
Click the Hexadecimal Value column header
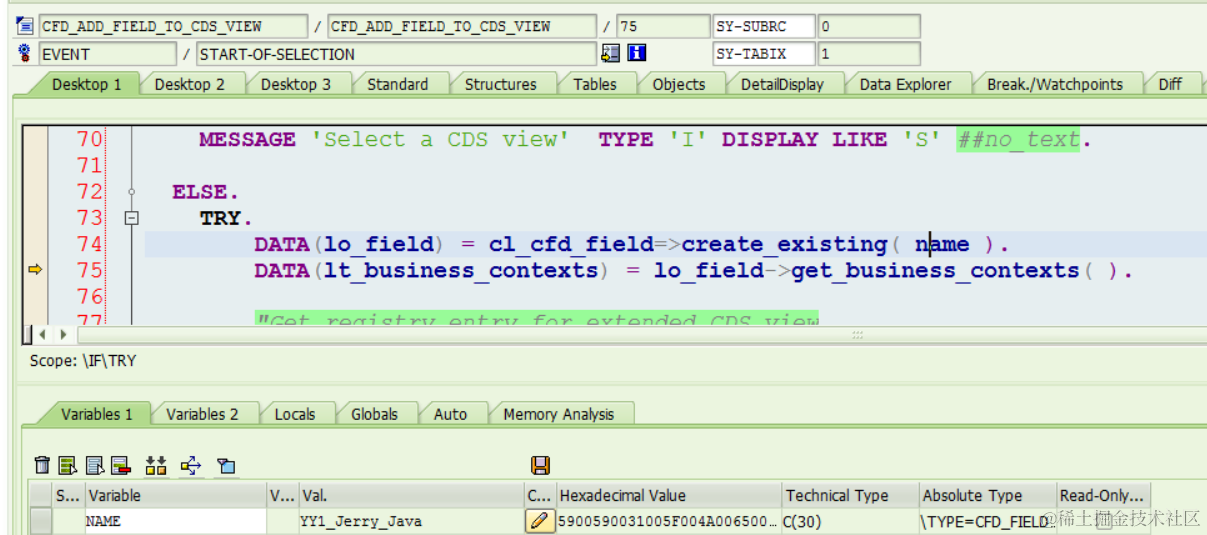[668, 495]
